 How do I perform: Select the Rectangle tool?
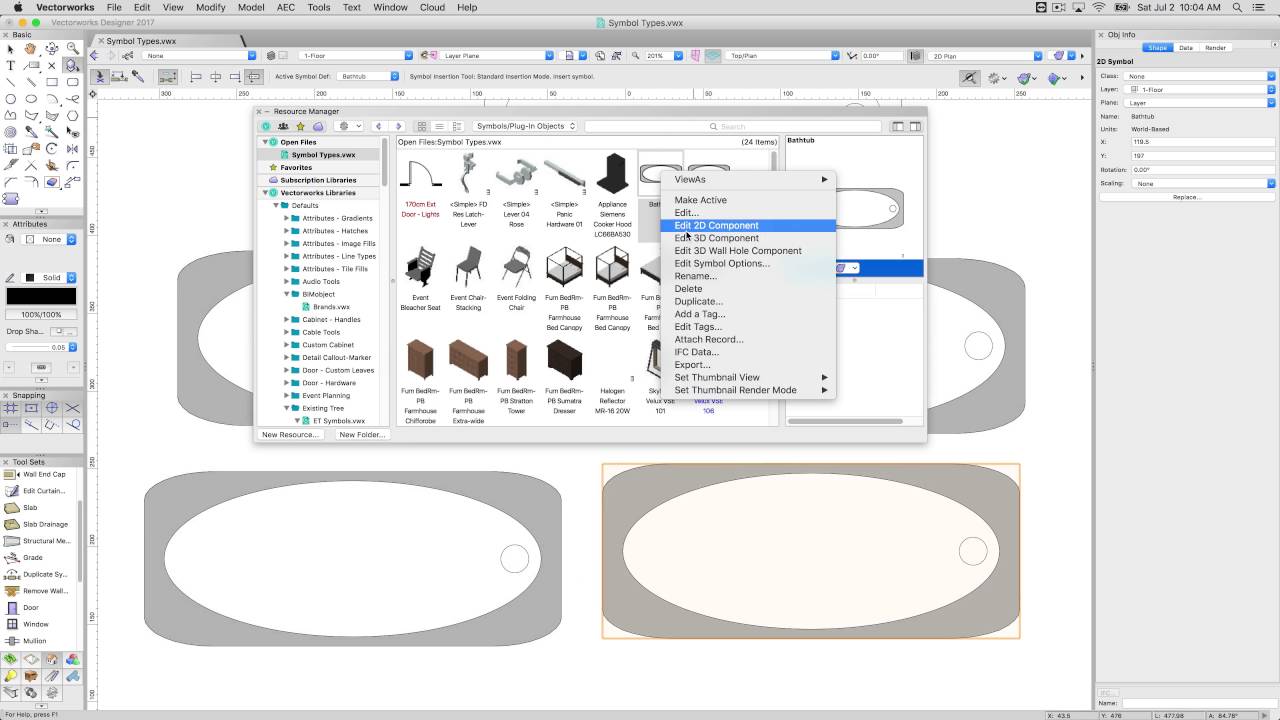click(x=52, y=82)
